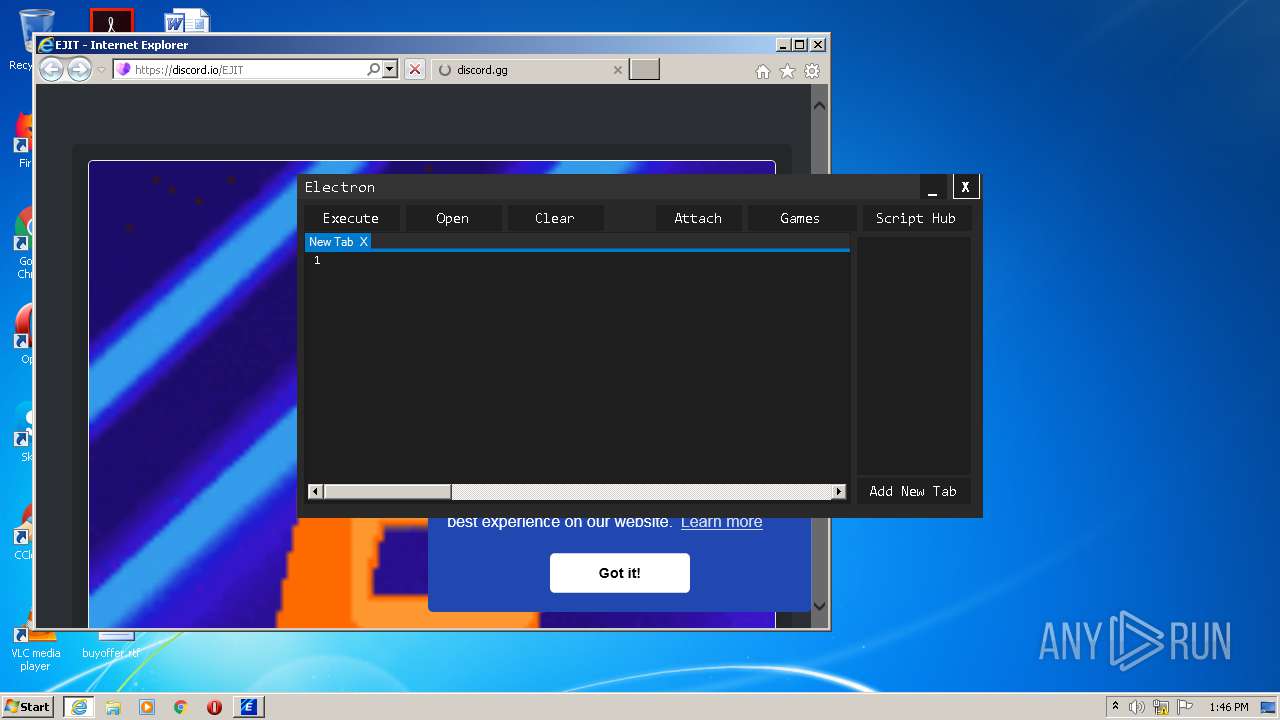Open Windows Explorer from taskbar
The image size is (1280, 720).
(113, 707)
